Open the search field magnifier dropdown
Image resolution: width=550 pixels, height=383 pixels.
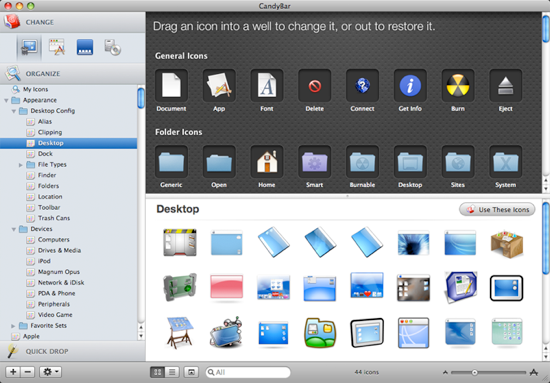coord(211,372)
